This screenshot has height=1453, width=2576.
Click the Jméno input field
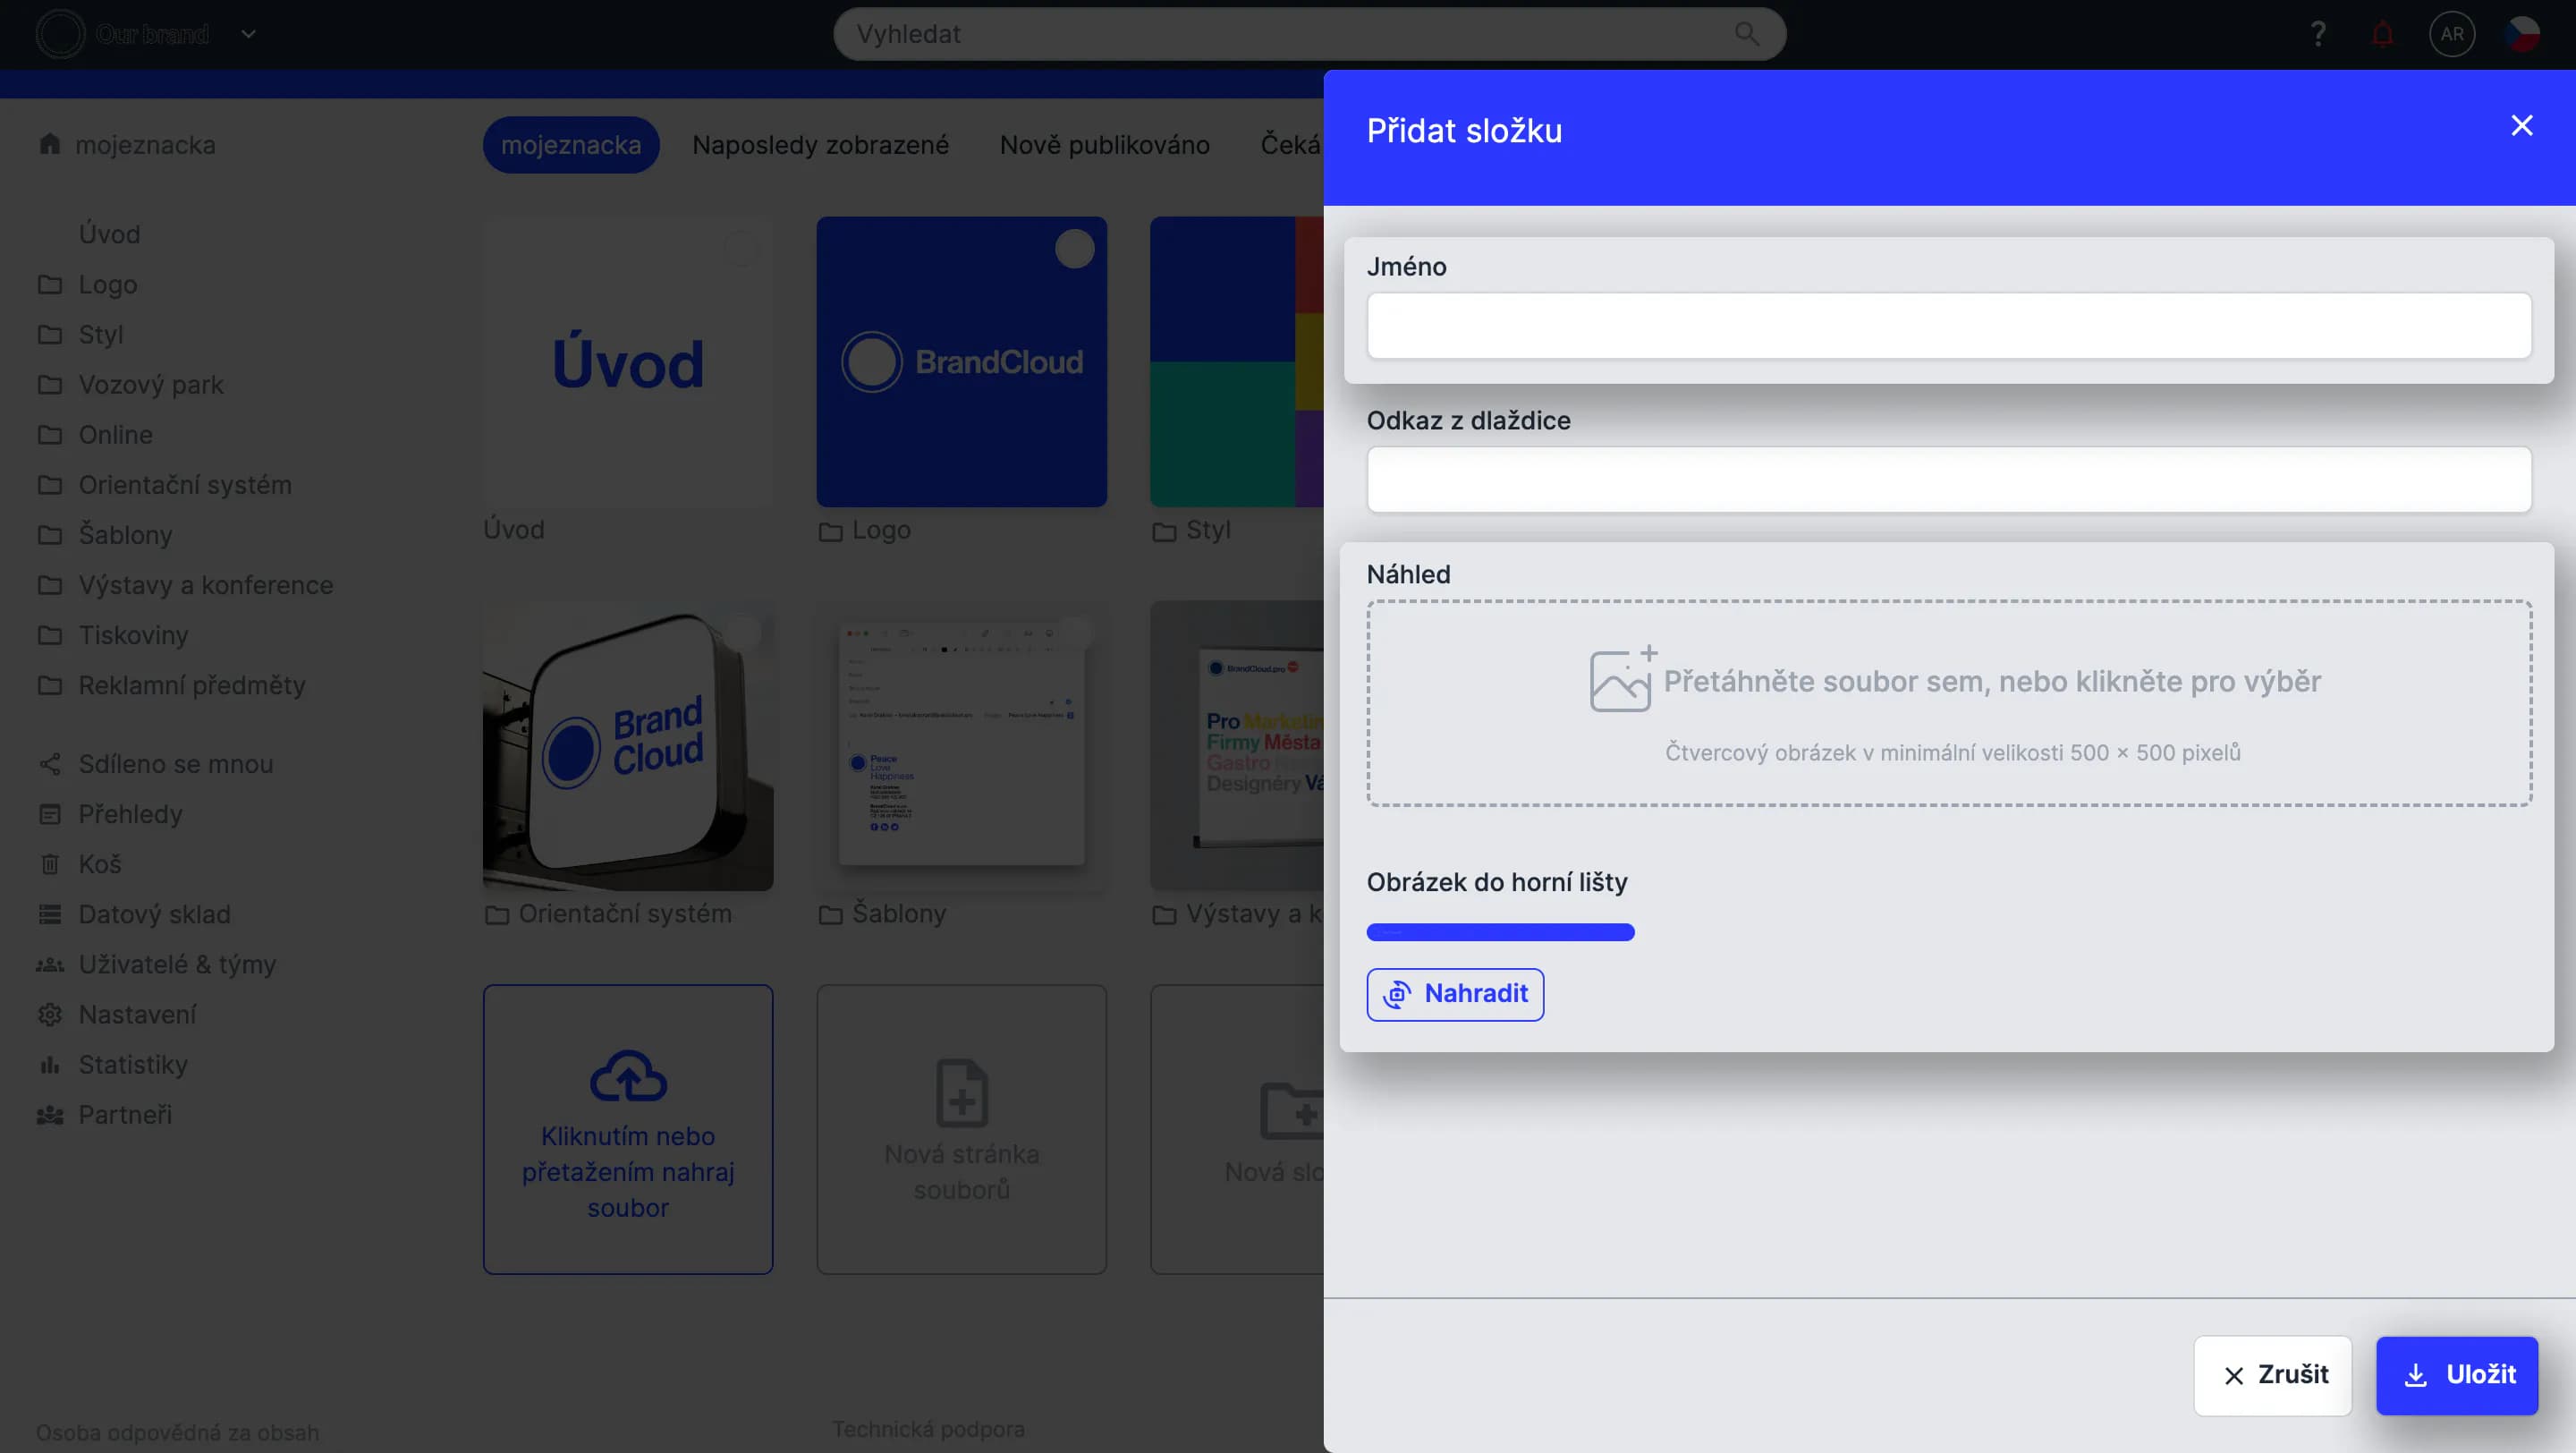tap(1948, 326)
